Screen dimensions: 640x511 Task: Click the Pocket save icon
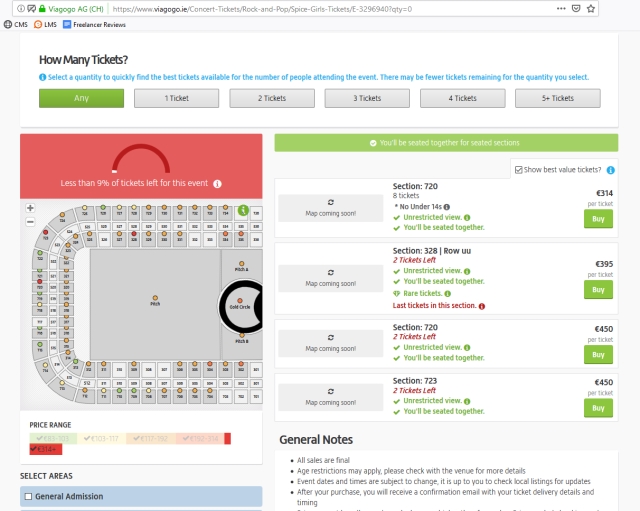[576, 9]
